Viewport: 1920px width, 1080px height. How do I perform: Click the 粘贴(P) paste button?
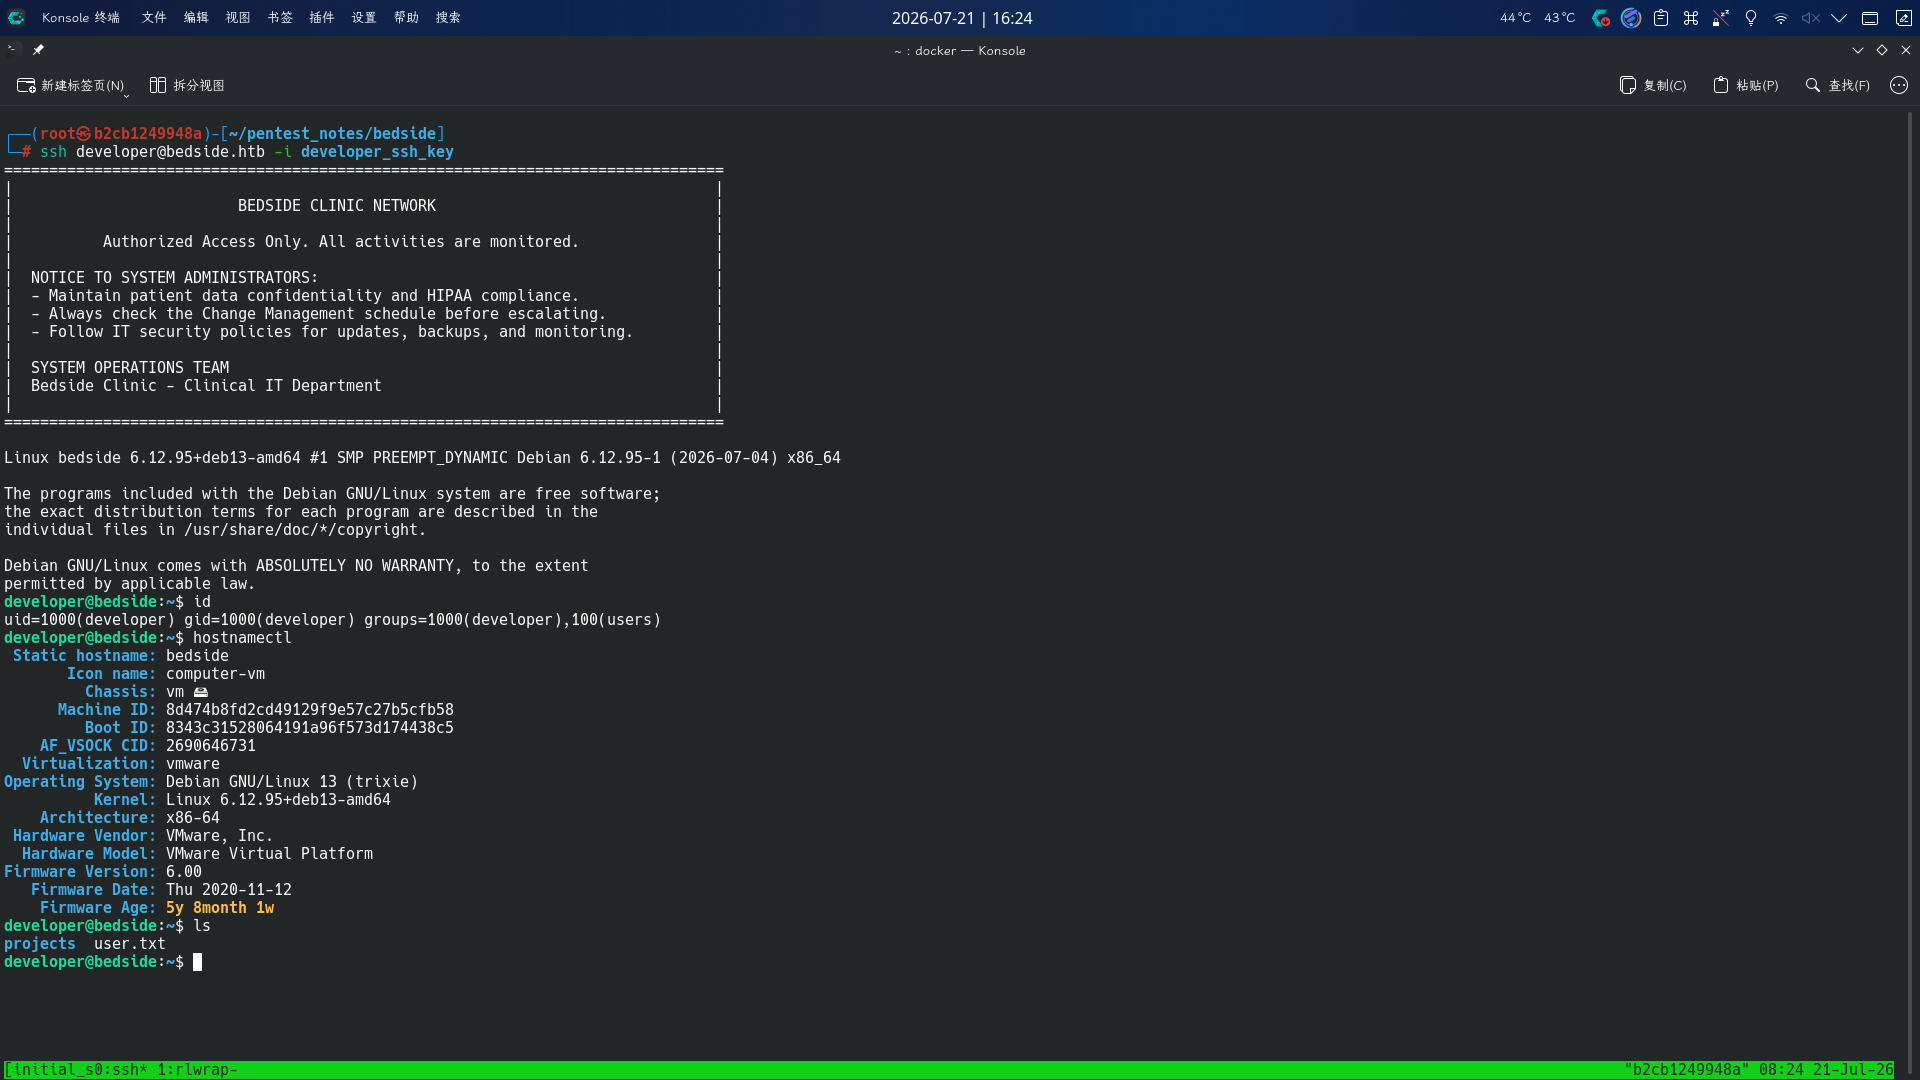[1746, 86]
